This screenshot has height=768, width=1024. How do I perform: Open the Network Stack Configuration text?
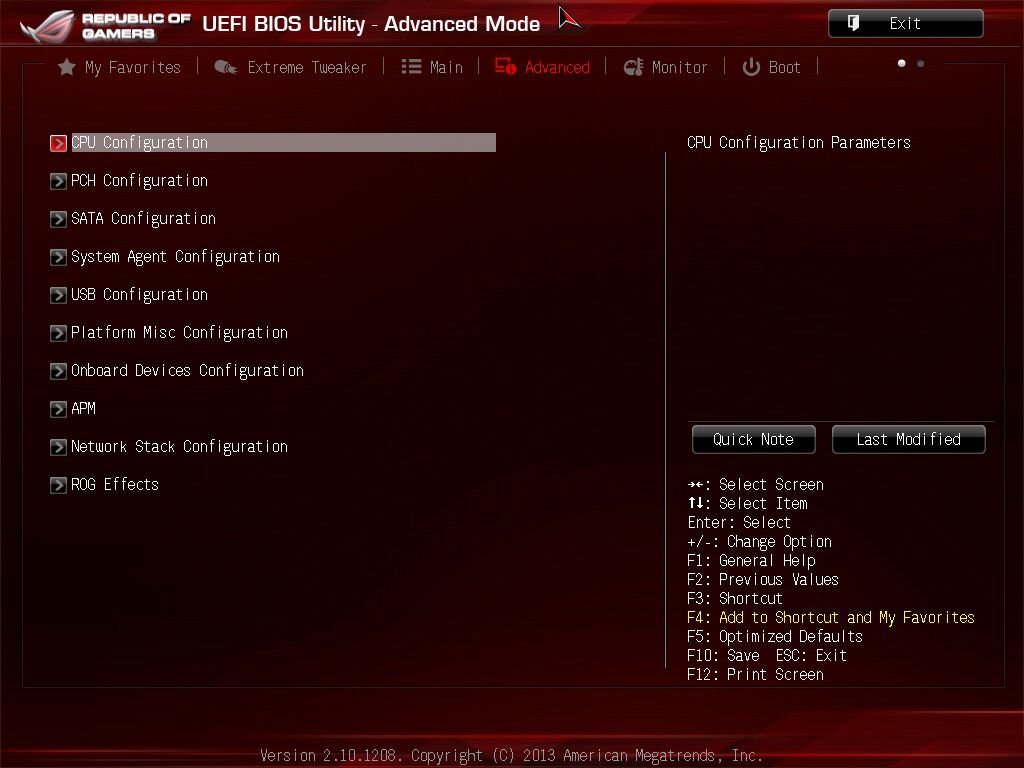(x=179, y=446)
